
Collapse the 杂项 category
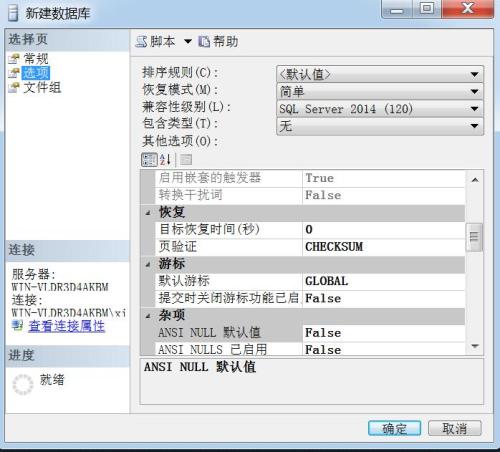point(148,316)
